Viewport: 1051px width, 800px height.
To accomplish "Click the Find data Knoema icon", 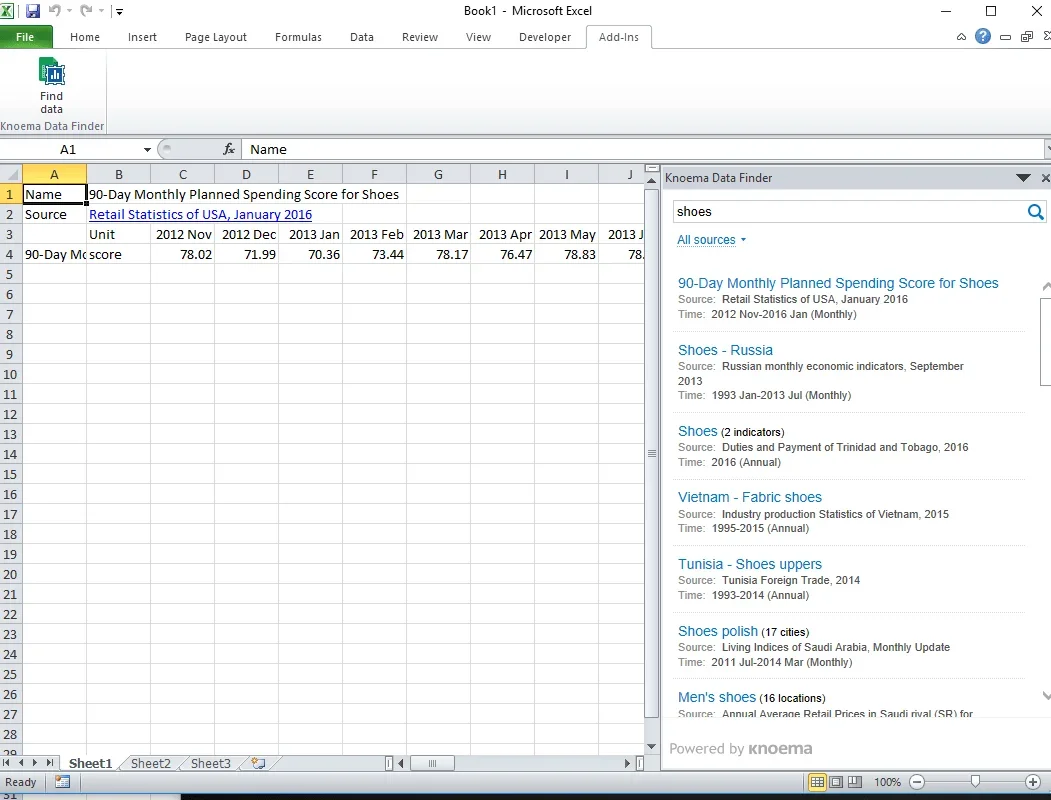I will click(52, 86).
